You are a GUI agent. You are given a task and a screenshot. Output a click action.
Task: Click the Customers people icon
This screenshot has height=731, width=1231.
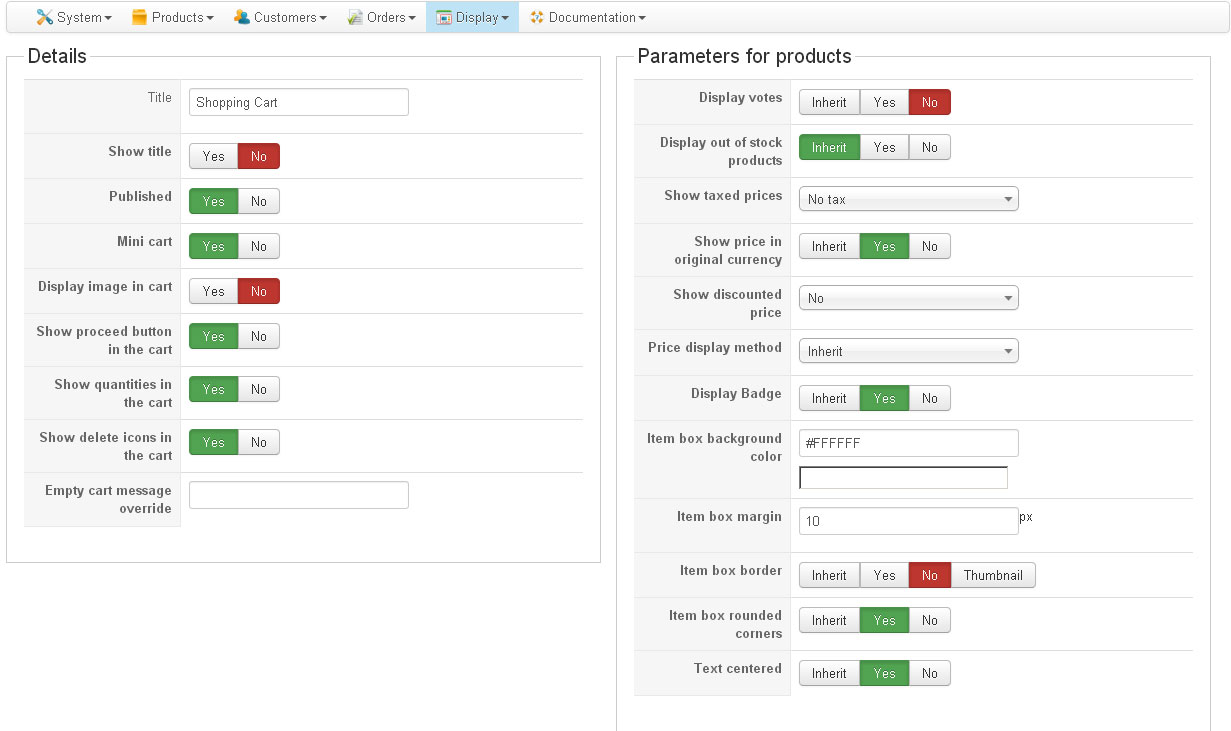point(242,17)
